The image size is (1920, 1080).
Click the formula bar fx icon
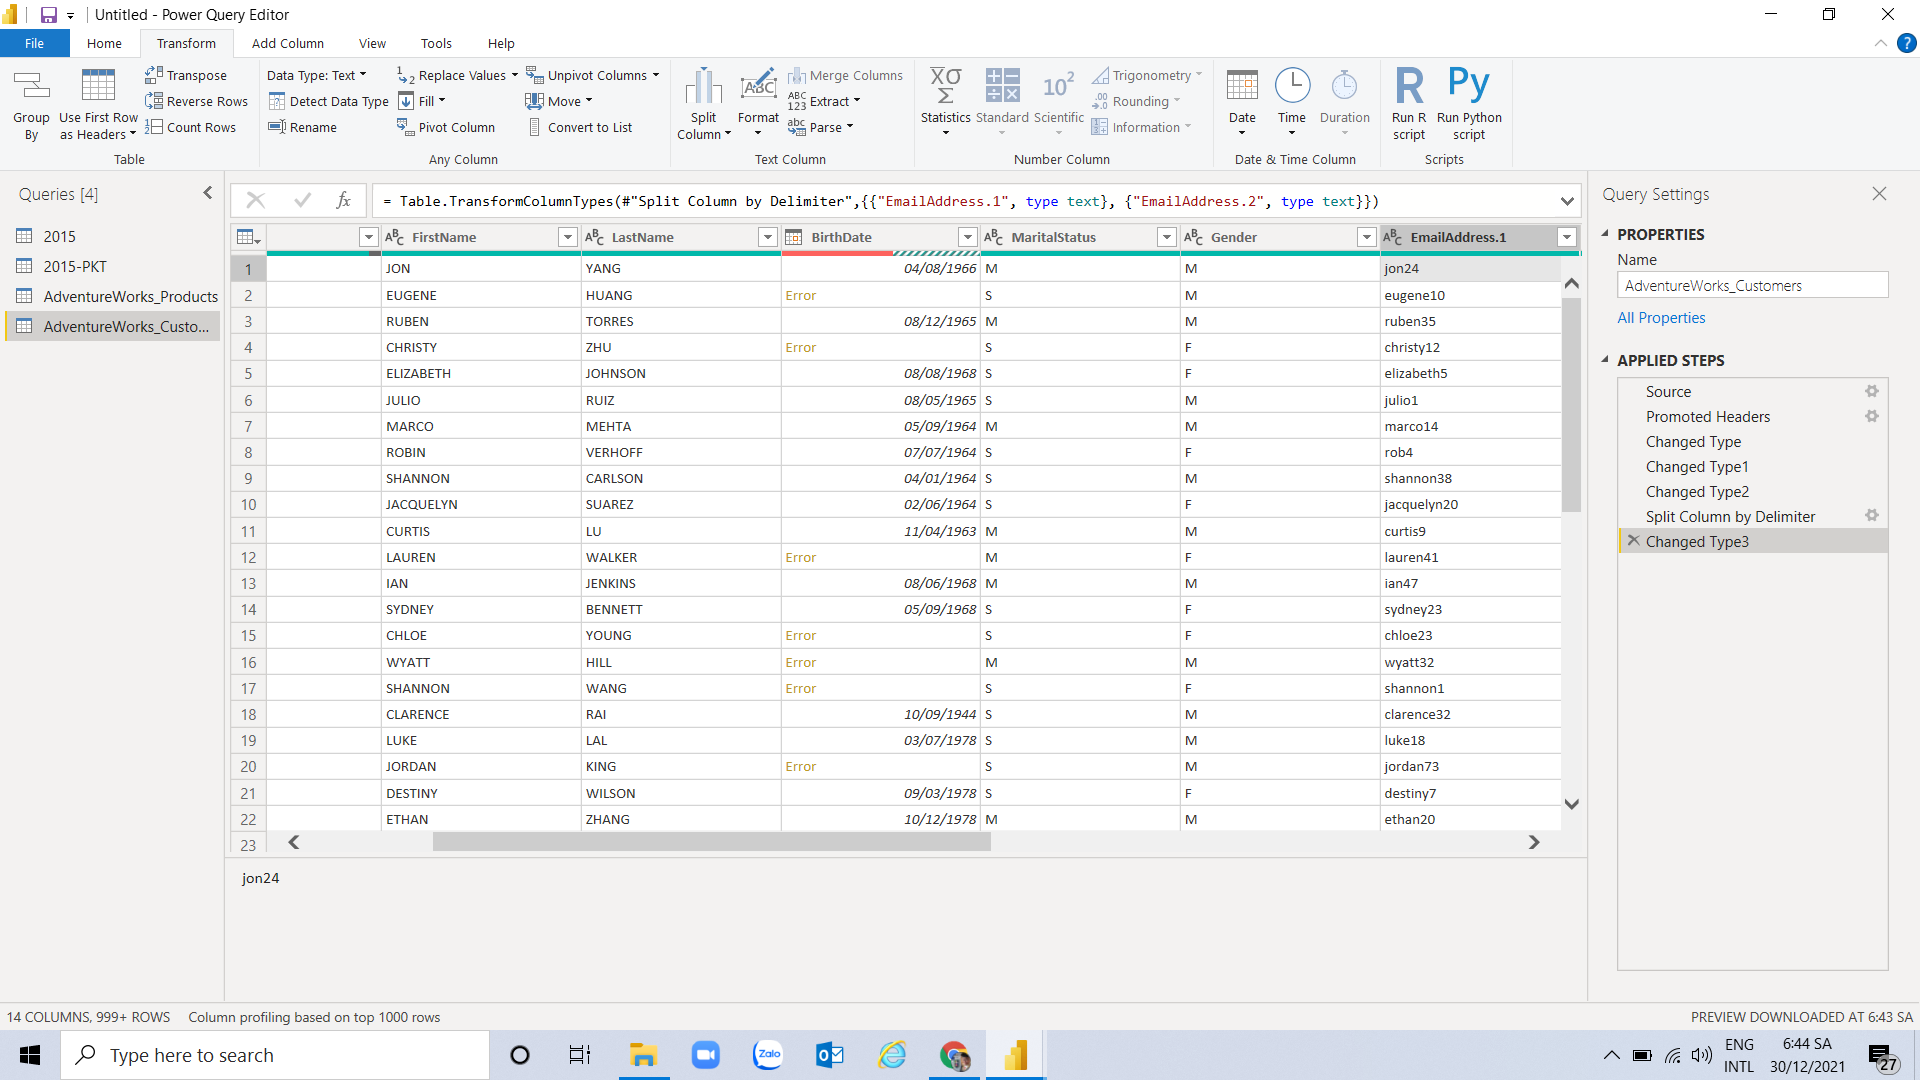point(343,200)
